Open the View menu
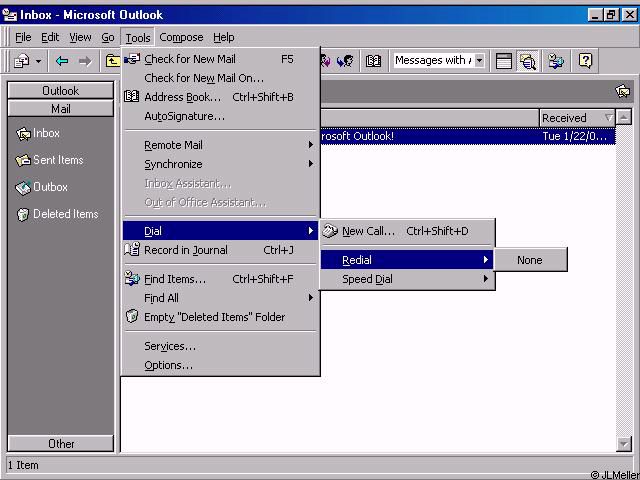Image resolution: width=640 pixels, height=480 pixels. [x=80, y=38]
